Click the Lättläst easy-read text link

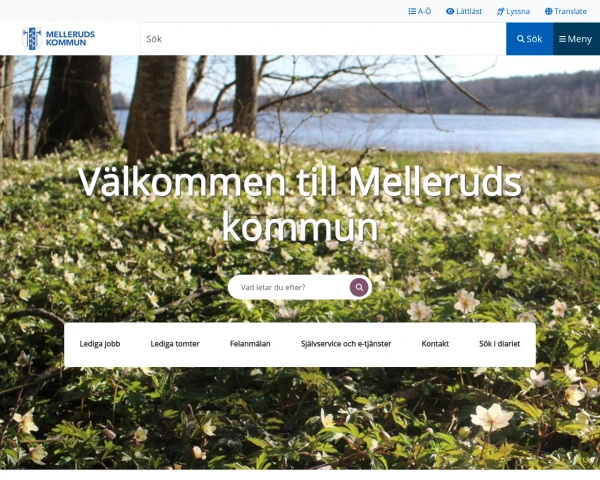coord(469,11)
